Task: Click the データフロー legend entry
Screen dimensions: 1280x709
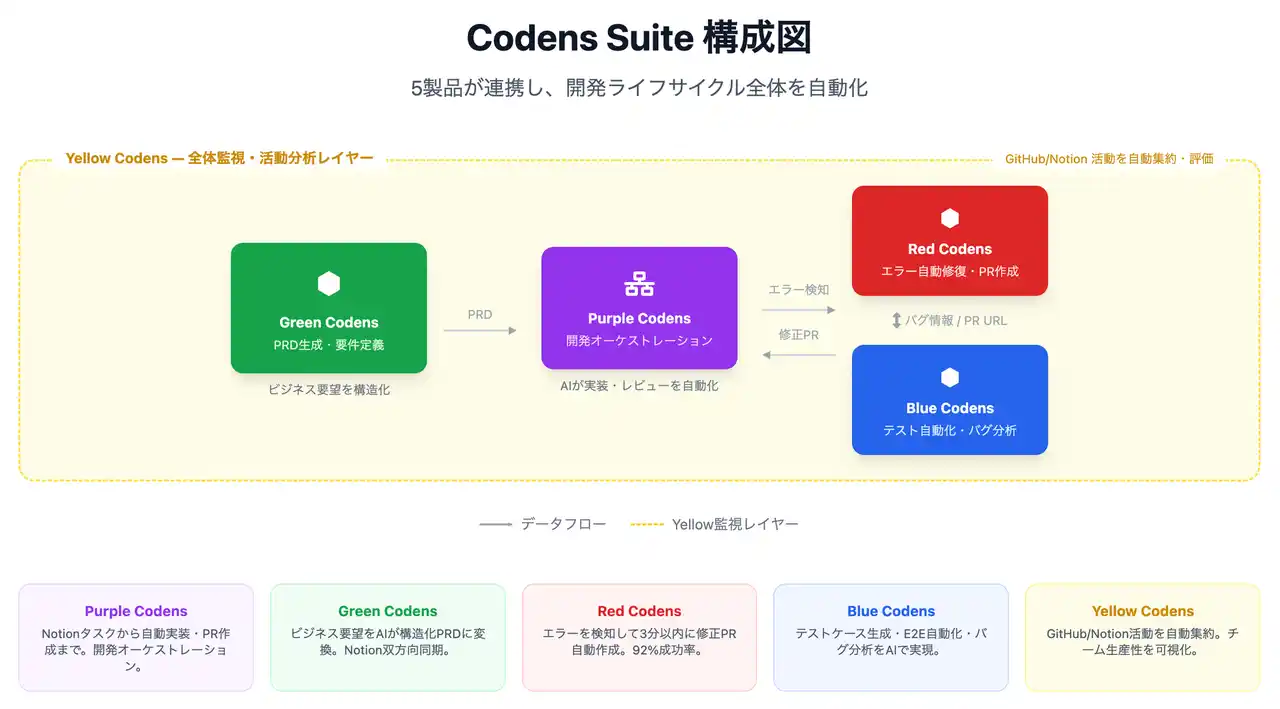Action: (543, 524)
